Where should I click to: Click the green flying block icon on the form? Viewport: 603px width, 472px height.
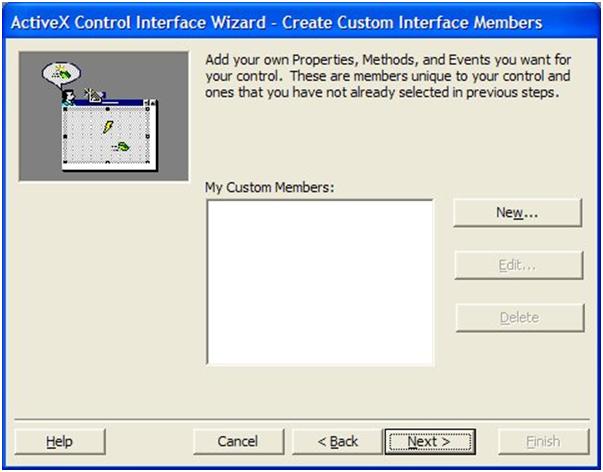click(x=121, y=147)
